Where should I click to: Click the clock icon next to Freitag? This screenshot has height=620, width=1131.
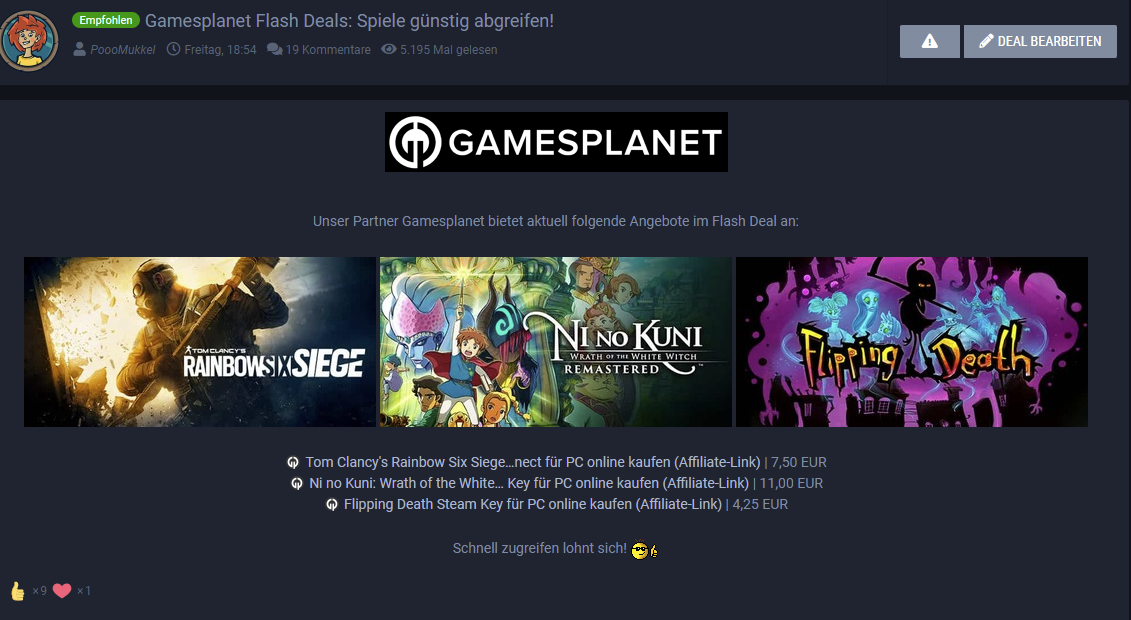pos(173,49)
